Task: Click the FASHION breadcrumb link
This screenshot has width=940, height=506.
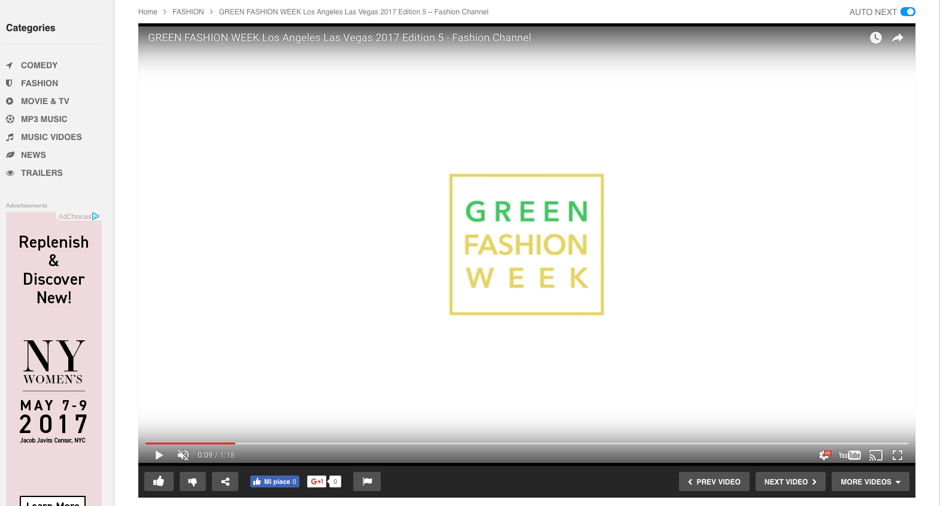Action: [188, 11]
